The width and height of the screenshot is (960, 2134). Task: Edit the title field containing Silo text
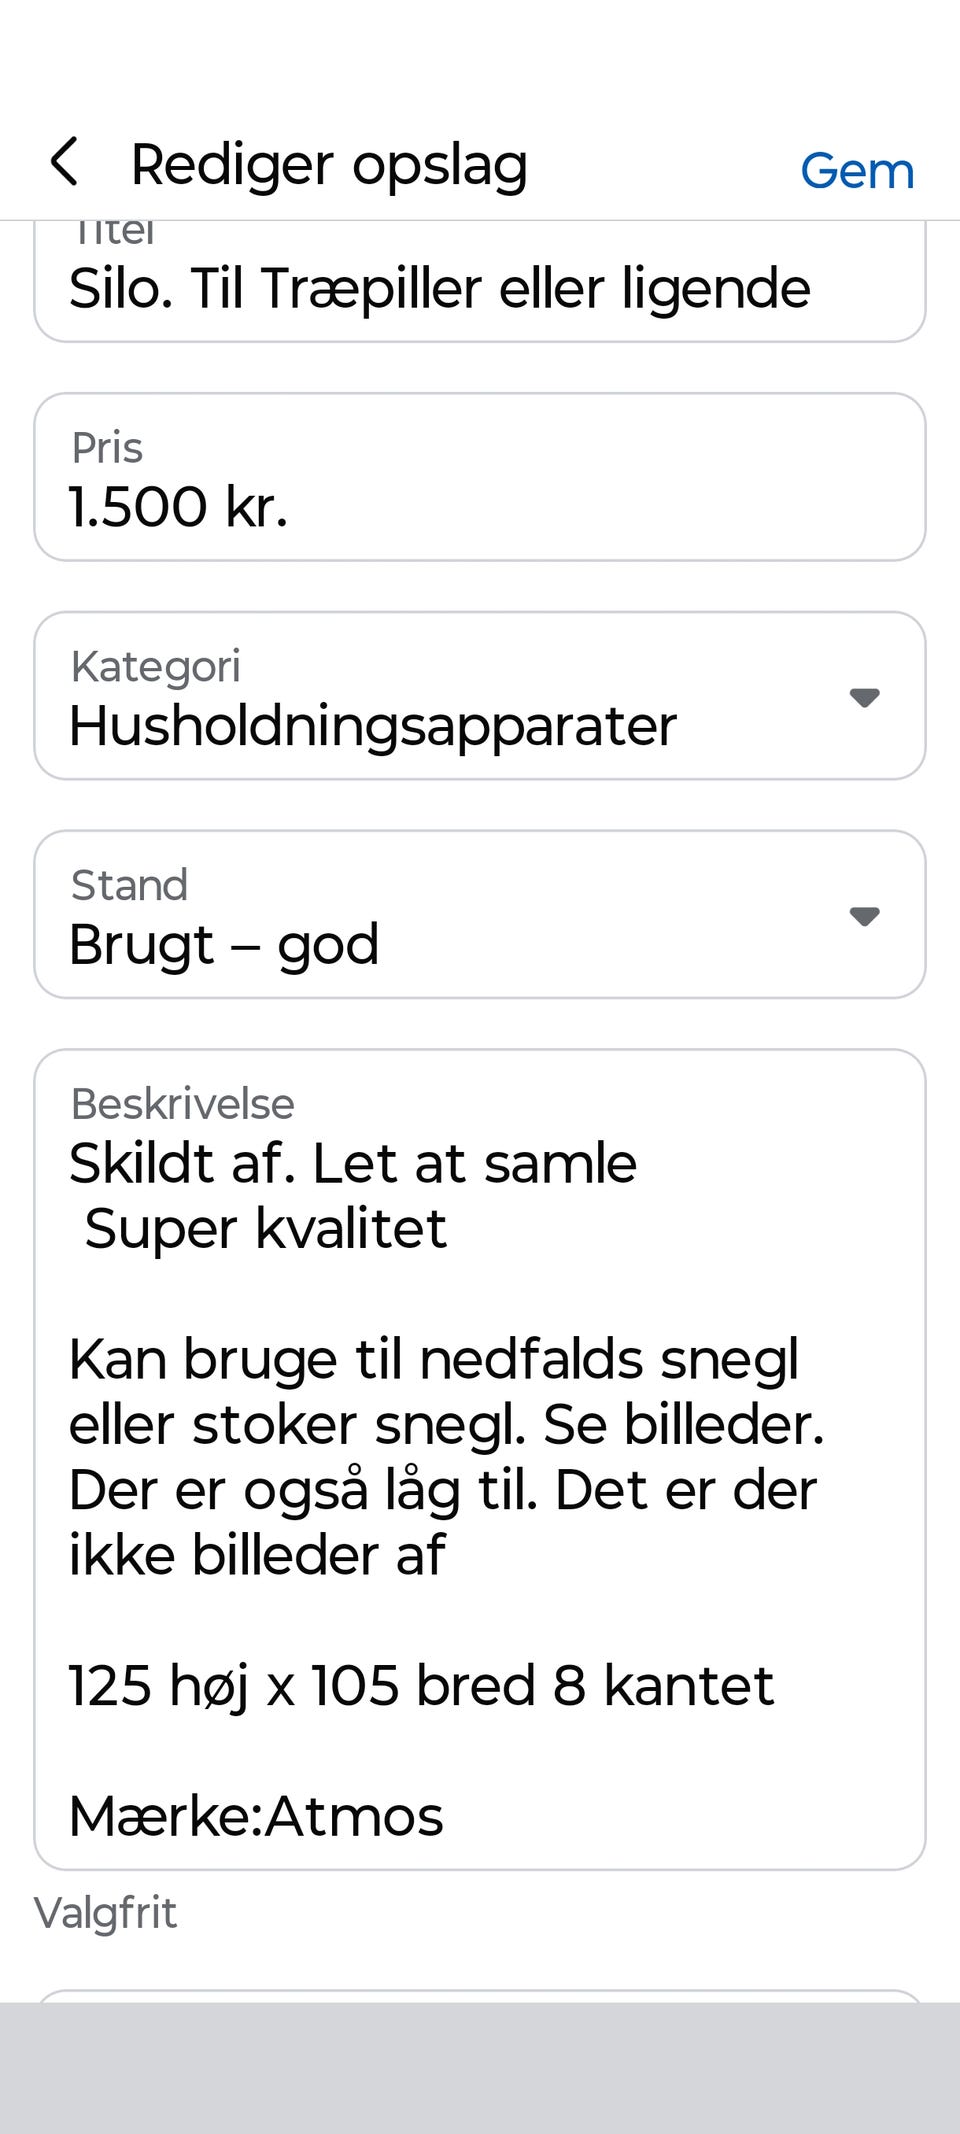coord(440,289)
